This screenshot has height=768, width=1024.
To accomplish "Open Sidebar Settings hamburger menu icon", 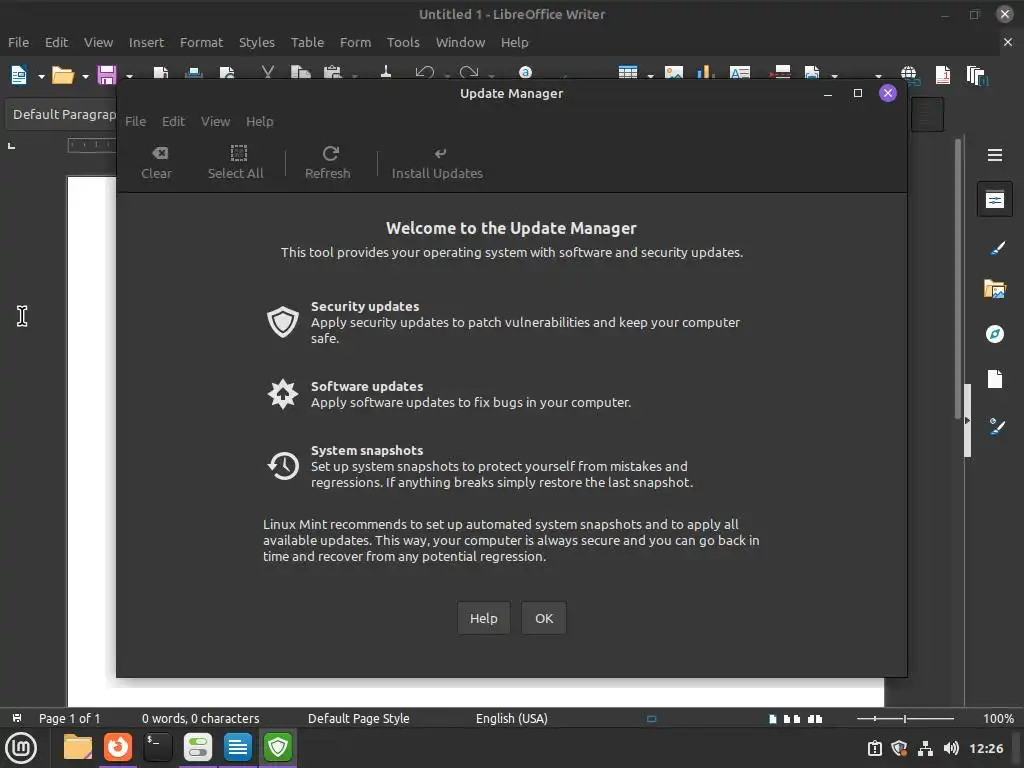I will point(995,155).
